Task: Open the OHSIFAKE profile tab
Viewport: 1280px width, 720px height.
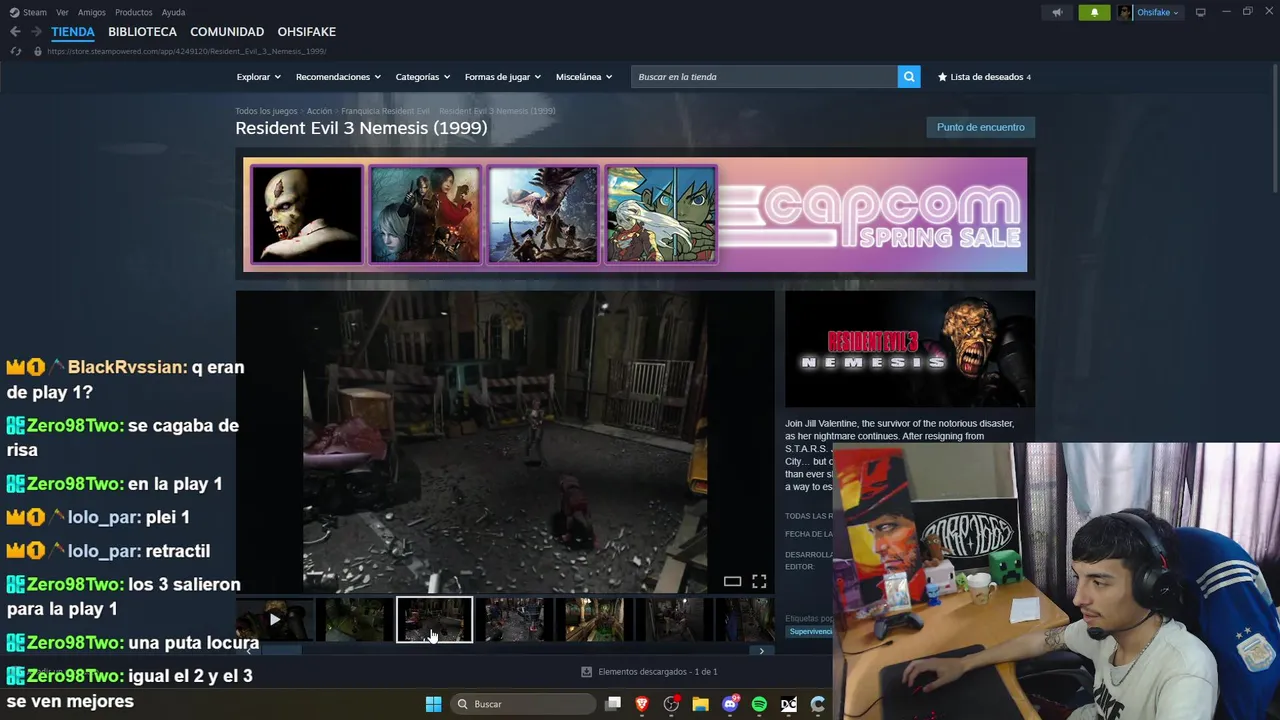Action: (x=306, y=32)
